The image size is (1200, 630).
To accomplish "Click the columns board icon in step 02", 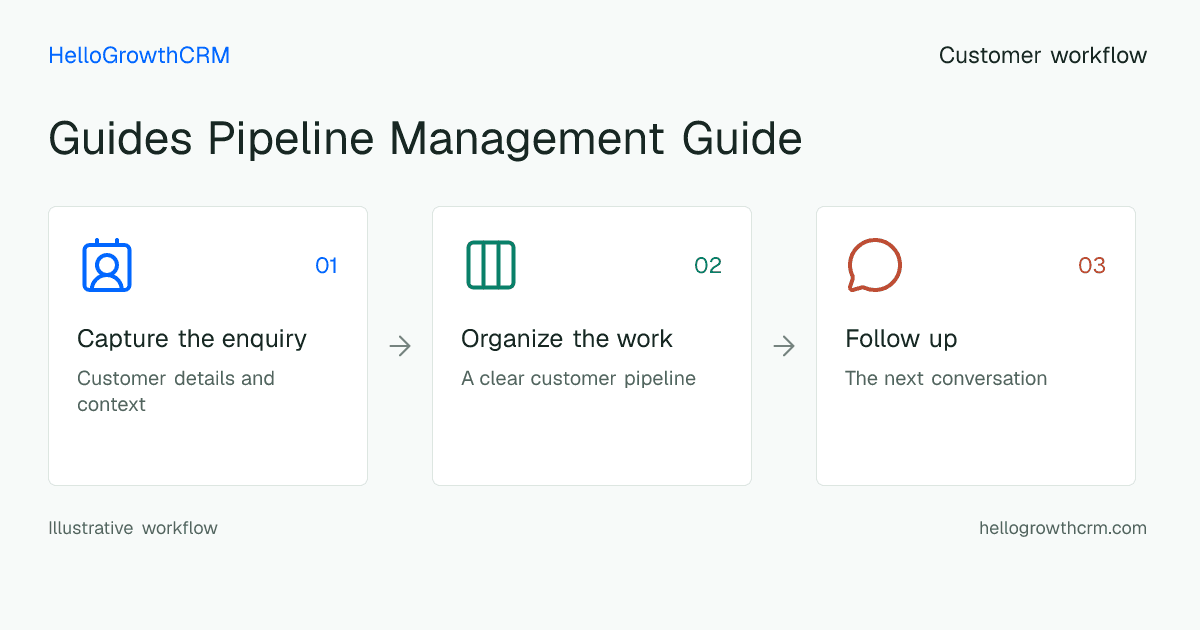I will pos(491,265).
